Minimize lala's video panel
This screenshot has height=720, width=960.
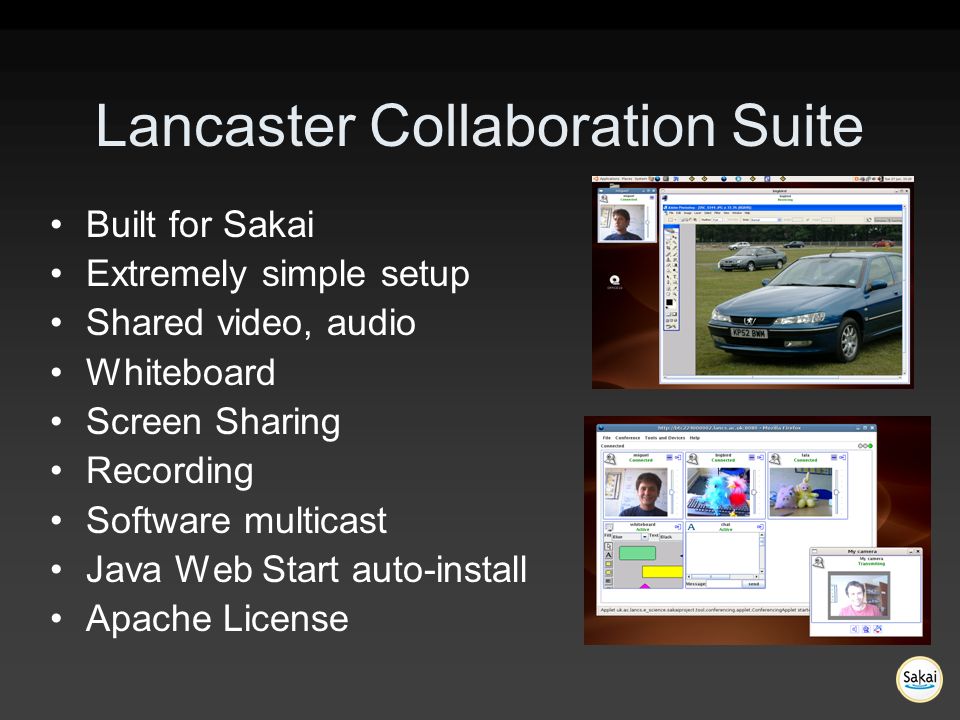(834, 457)
